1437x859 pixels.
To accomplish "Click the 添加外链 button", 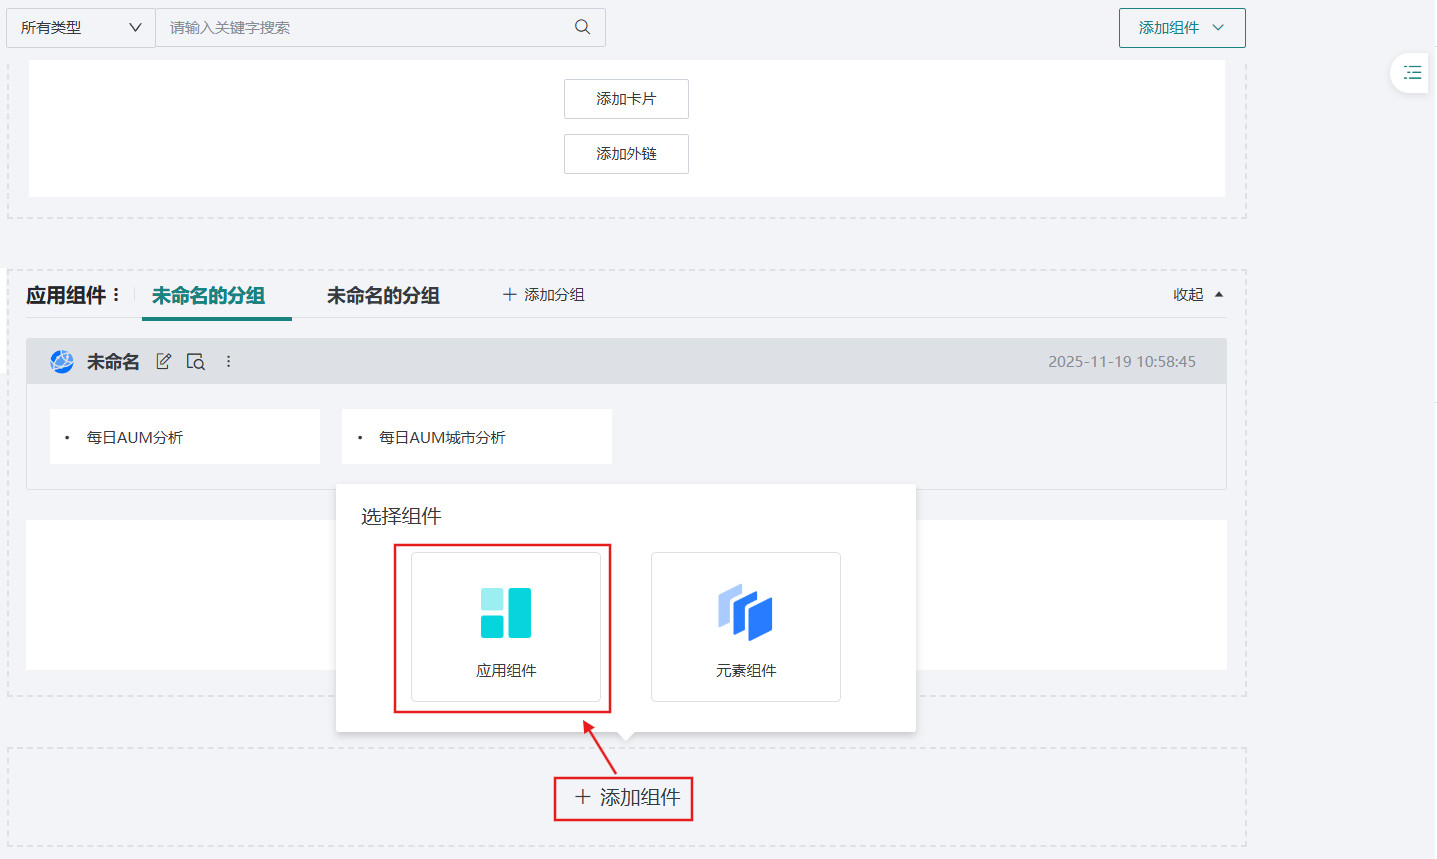I will pyautogui.click(x=626, y=154).
